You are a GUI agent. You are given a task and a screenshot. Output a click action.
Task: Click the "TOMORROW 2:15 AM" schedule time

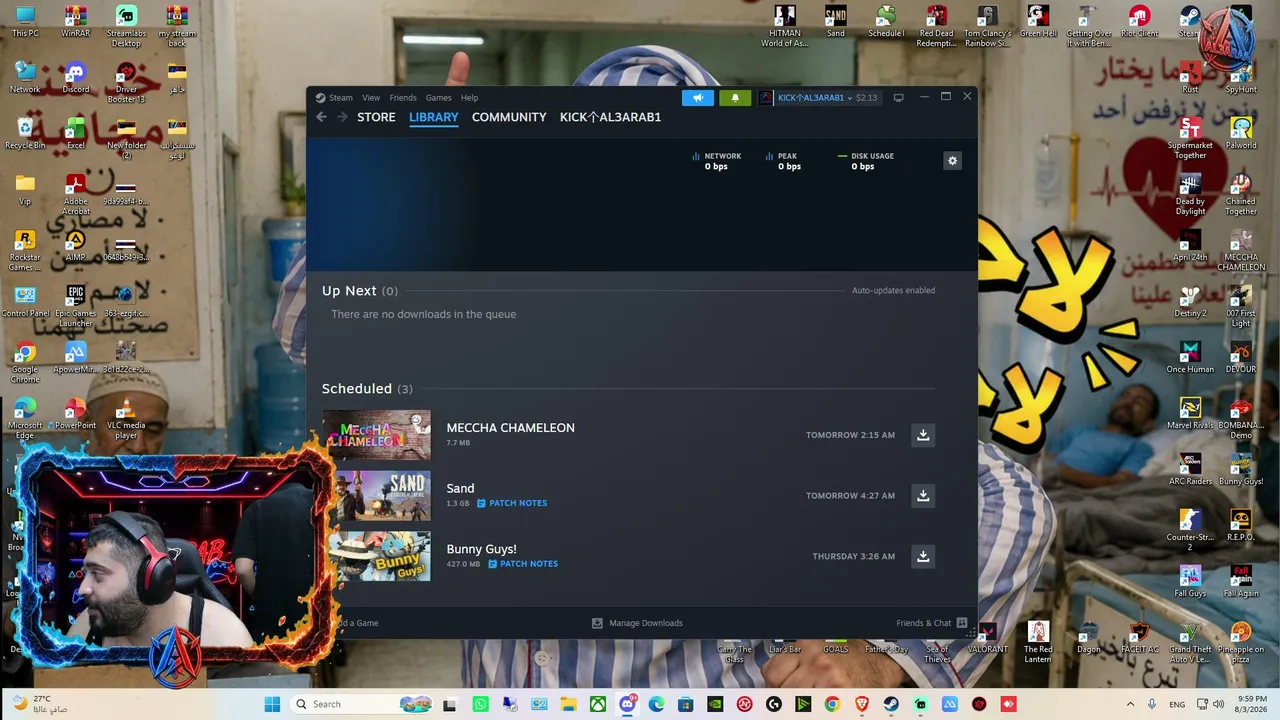850,435
